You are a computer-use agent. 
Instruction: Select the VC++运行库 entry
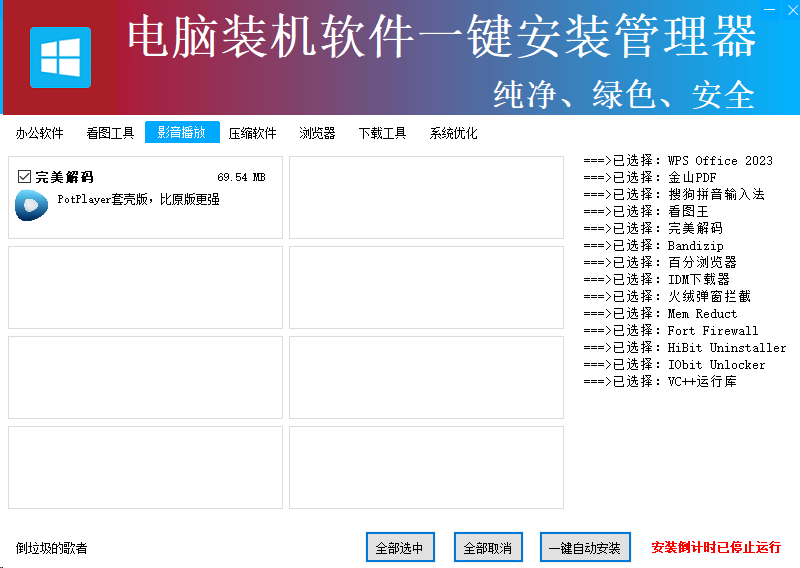(660, 381)
